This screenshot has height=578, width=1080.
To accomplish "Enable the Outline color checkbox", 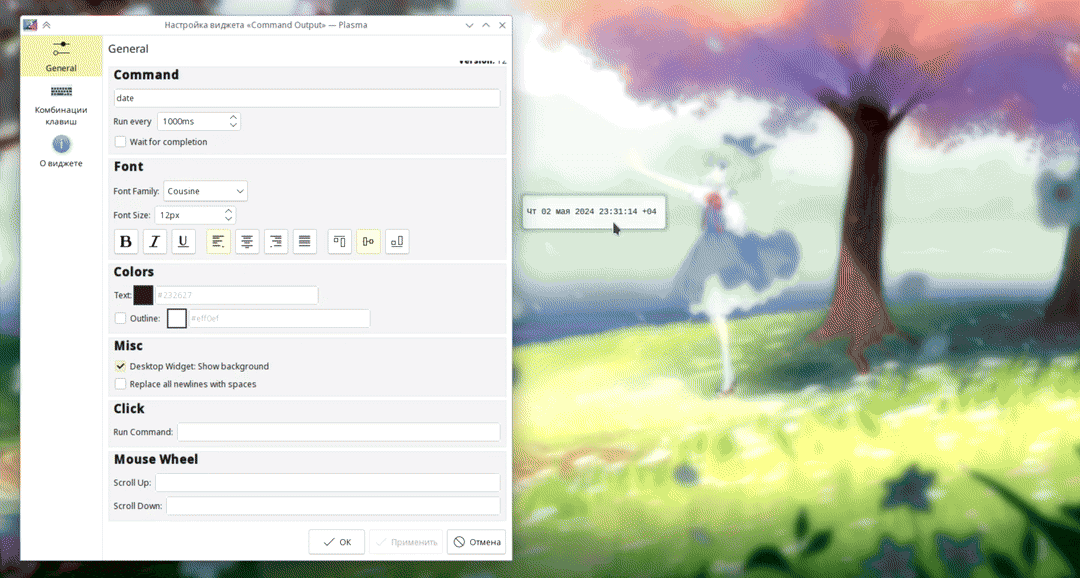I will (x=121, y=318).
